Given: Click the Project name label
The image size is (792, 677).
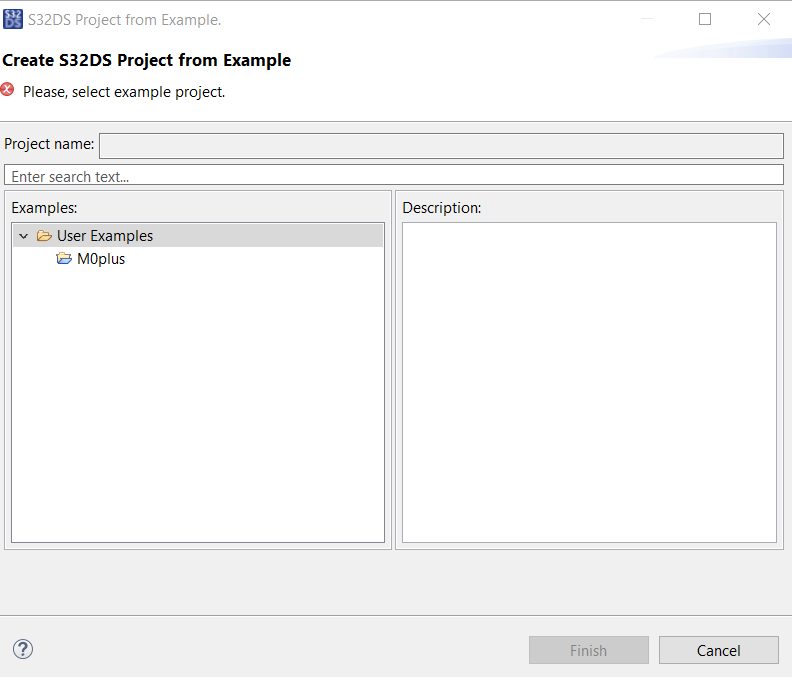Looking at the screenshot, I should (49, 144).
